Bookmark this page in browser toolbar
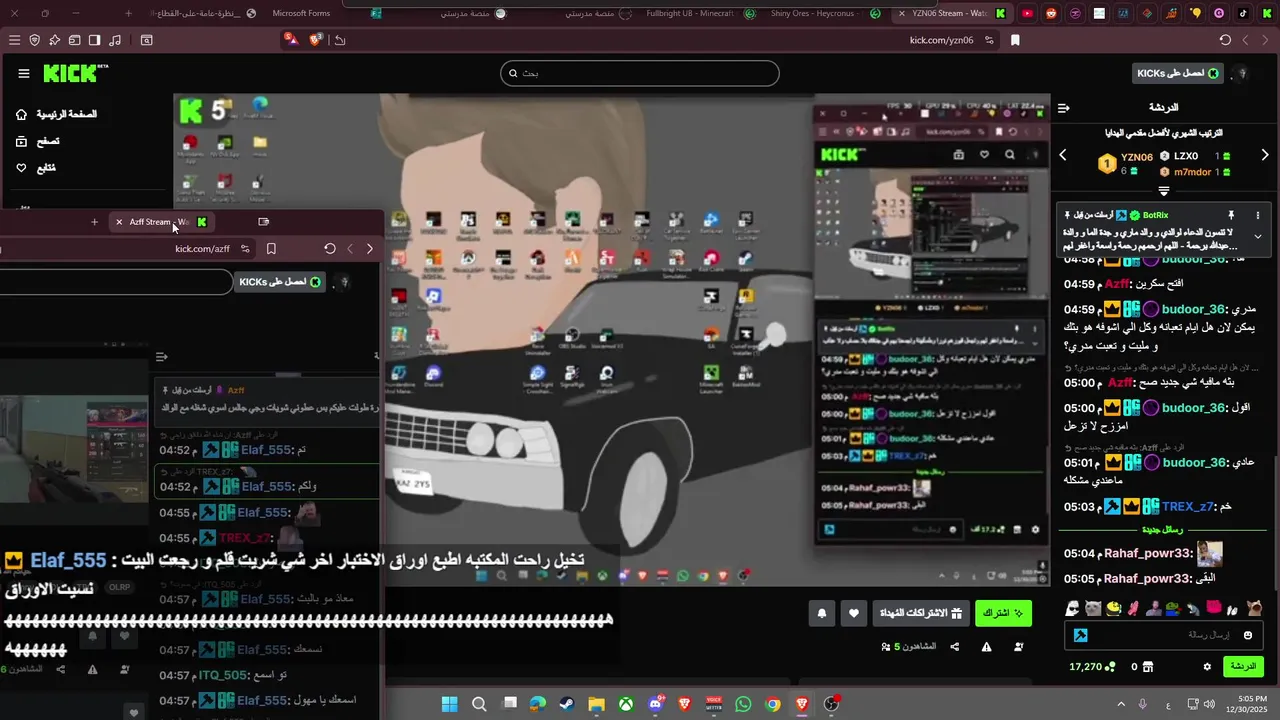The height and width of the screenshot is (720, 1280). 1015,40
